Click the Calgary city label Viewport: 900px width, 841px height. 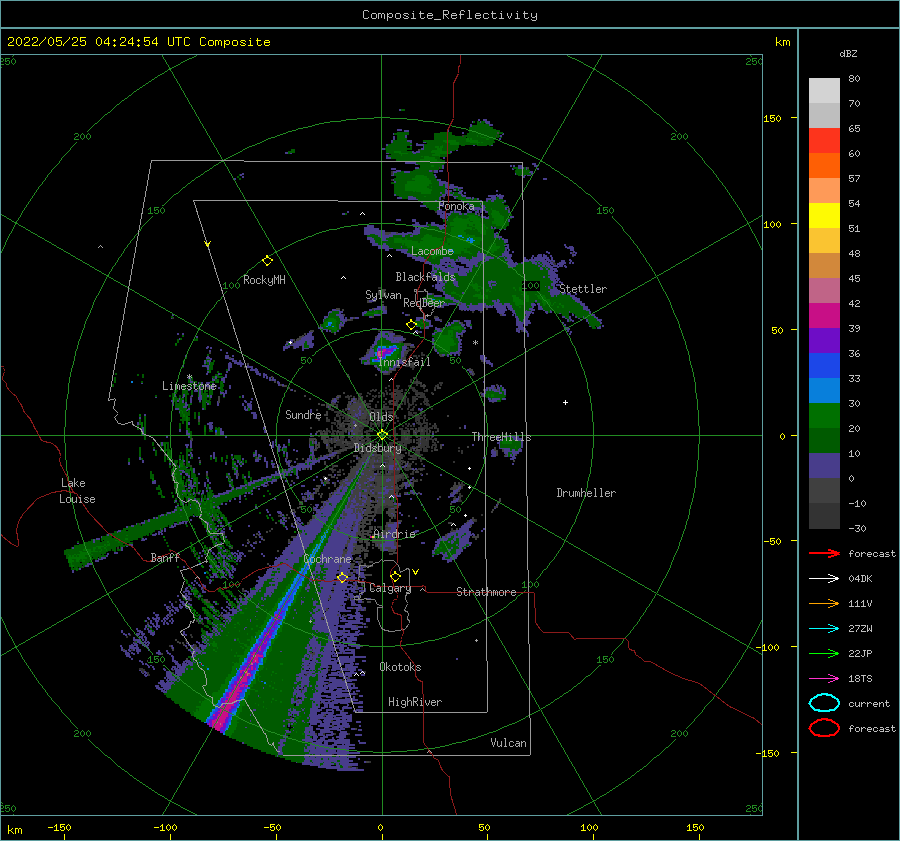click(390, 588)
